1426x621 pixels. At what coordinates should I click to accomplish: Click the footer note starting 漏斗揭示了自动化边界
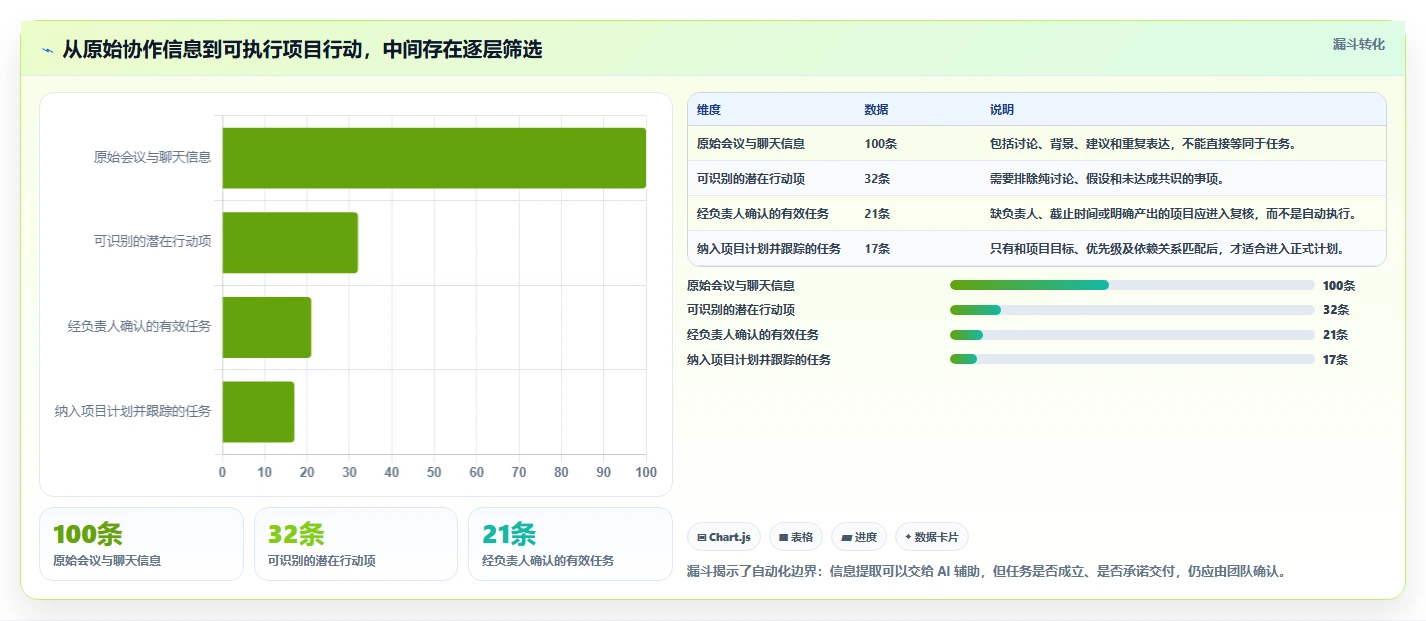coord(987,572)
